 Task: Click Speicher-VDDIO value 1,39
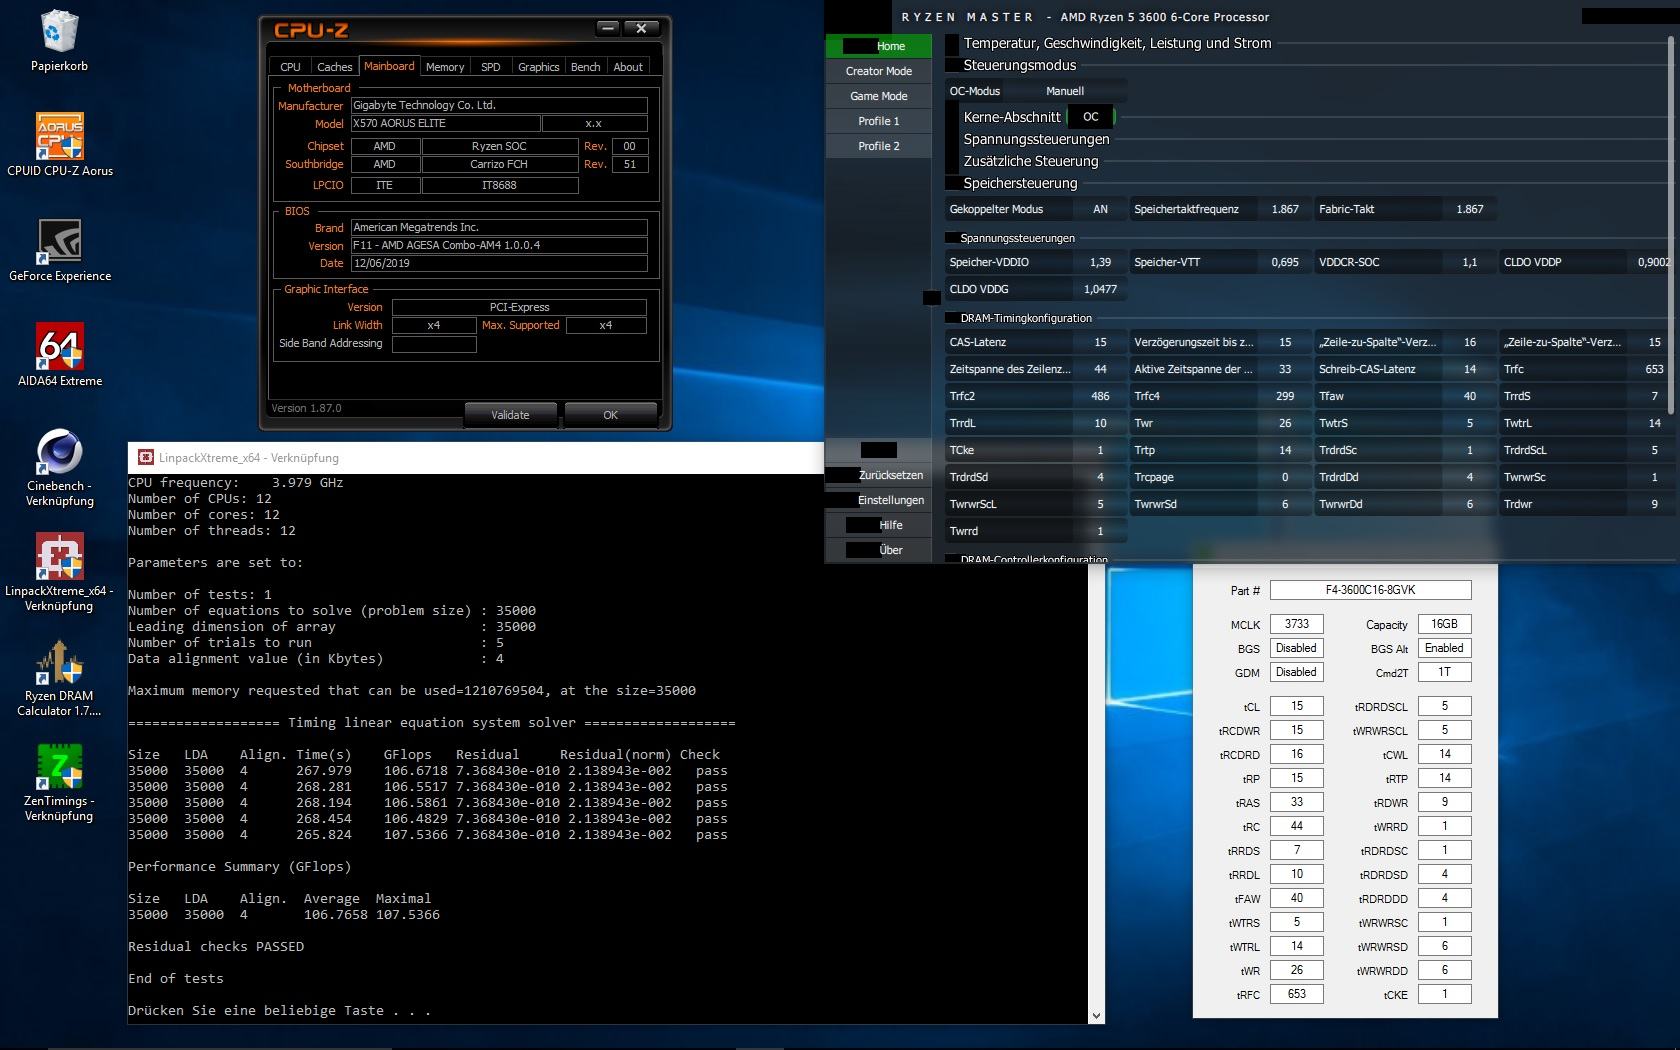pos(1100,262)
